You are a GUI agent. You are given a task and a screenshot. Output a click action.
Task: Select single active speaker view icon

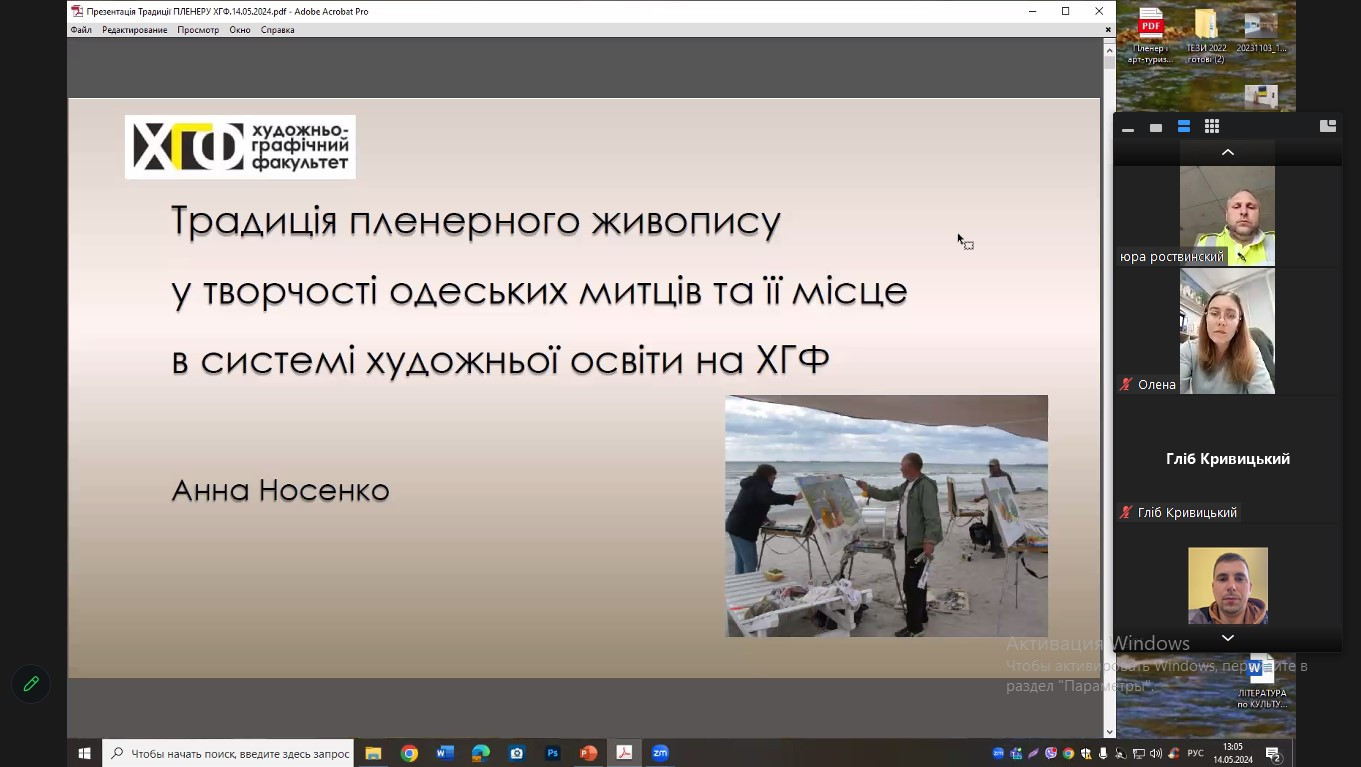pos(1156,128)
